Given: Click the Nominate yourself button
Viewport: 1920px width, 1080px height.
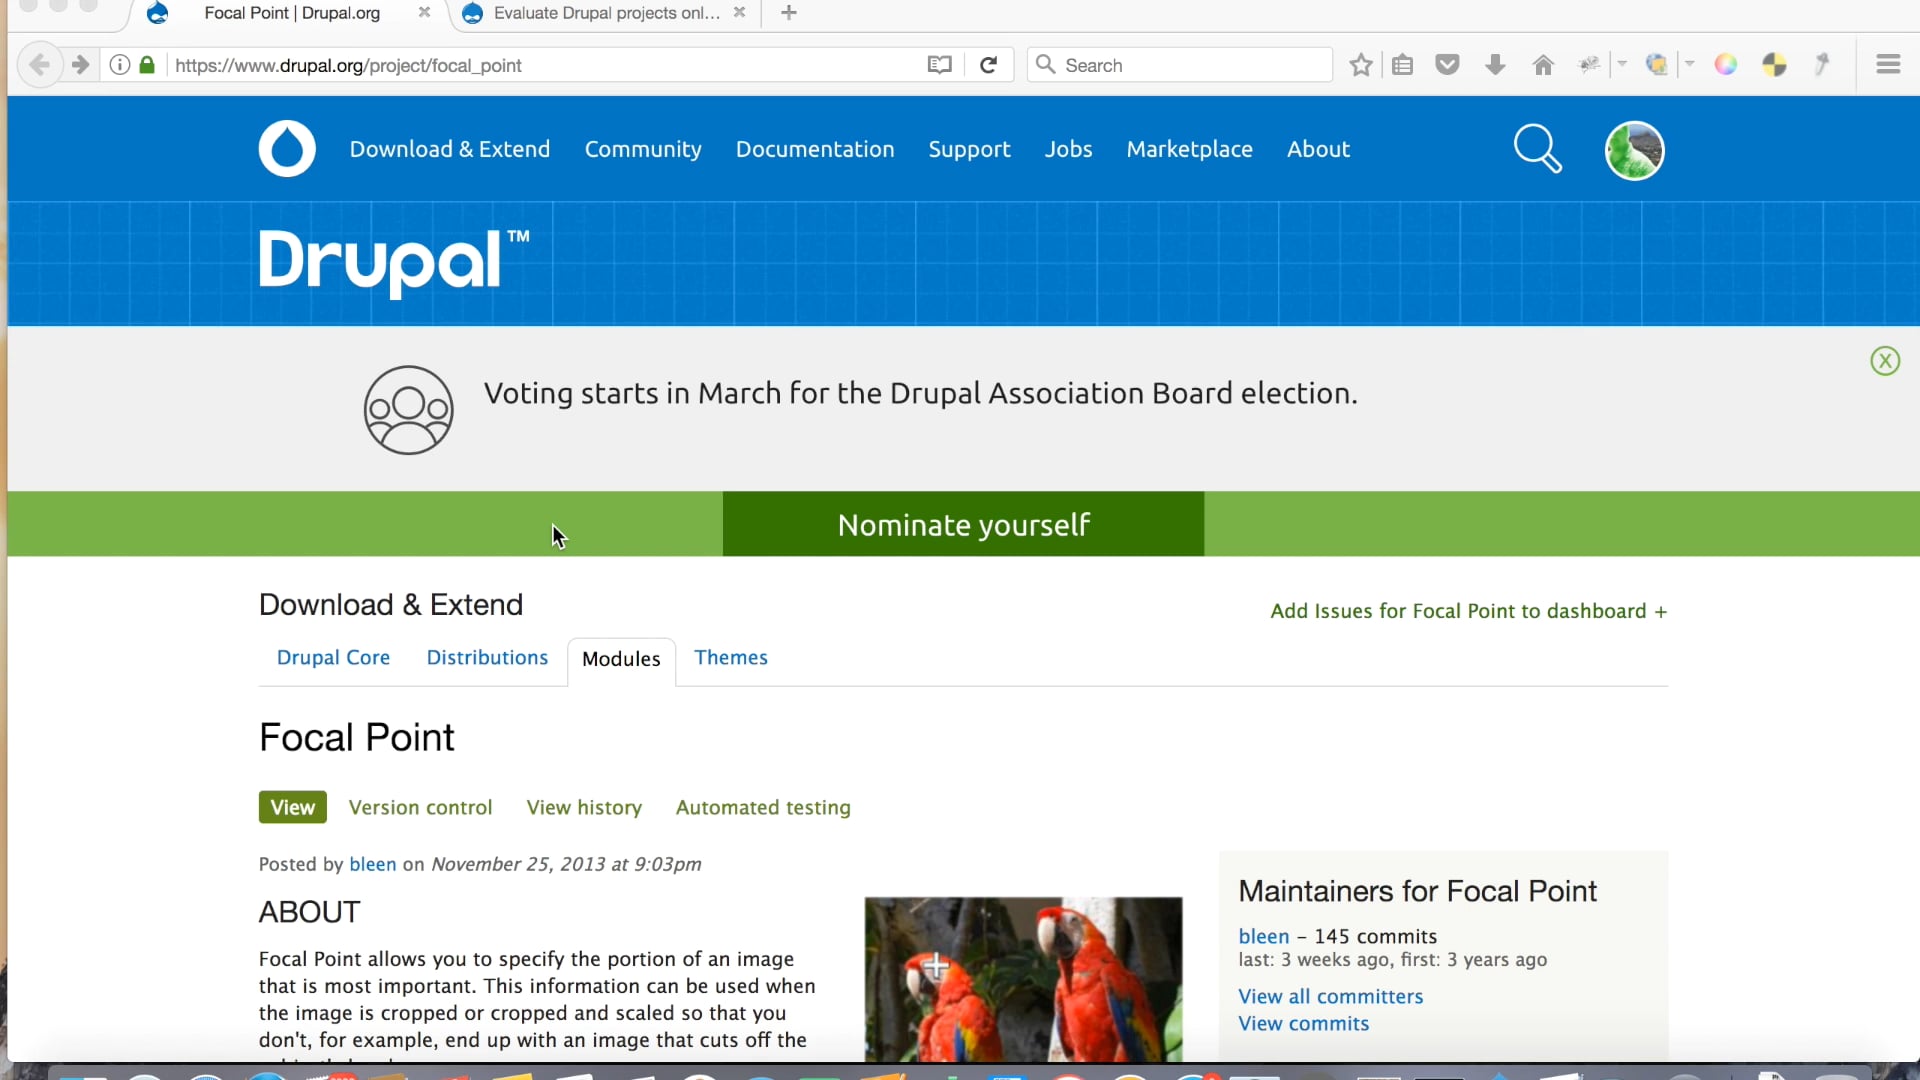Looking at the screenshot, I should [963, 524].
